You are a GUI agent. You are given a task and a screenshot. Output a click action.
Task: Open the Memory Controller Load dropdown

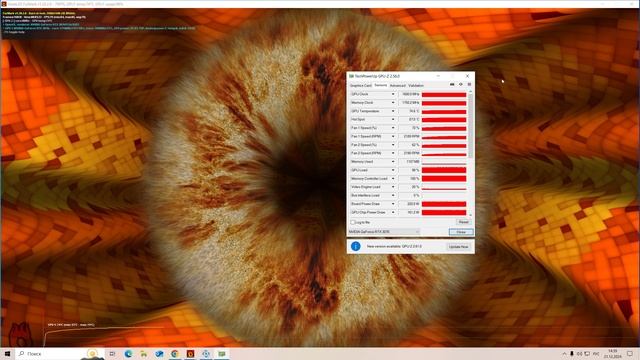[393, 178]
